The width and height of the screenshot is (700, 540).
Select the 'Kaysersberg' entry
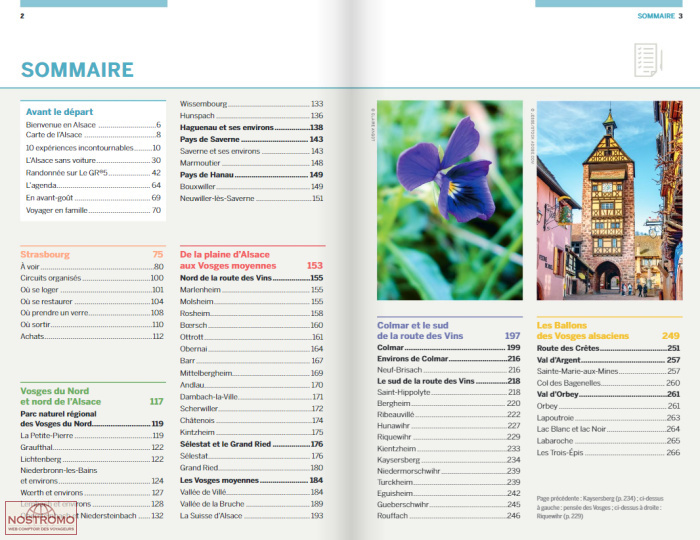coord(449,459)
